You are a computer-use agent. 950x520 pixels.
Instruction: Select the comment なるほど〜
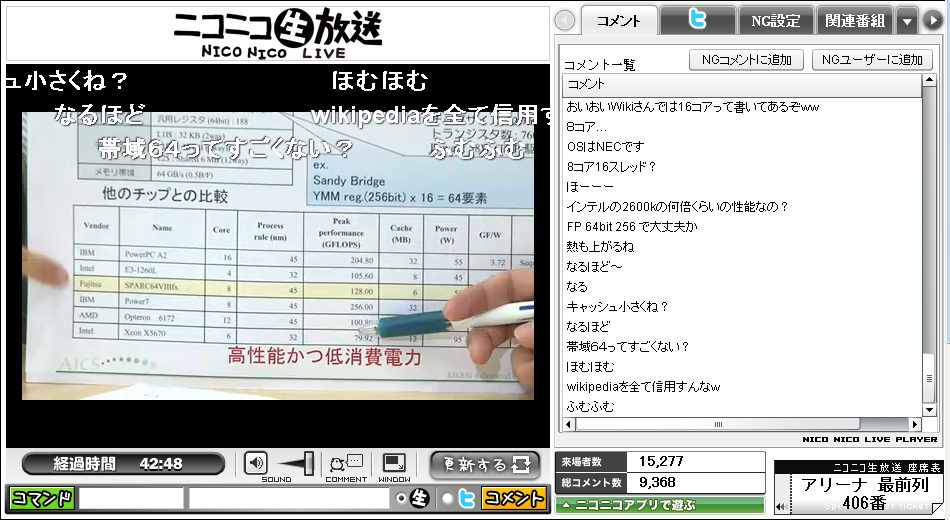click(x=594, y=267)
